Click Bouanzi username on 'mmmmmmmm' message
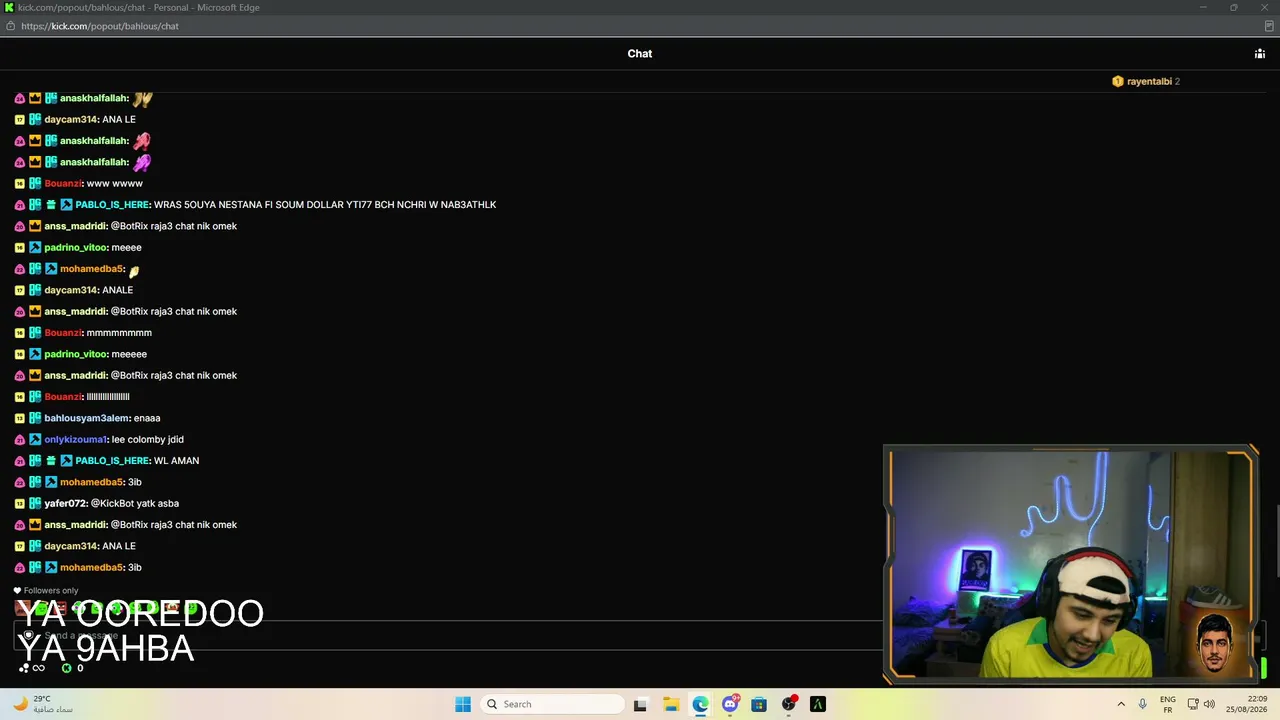The width and height of the screenshot is (1280, 720). click(x=63, y=333)
